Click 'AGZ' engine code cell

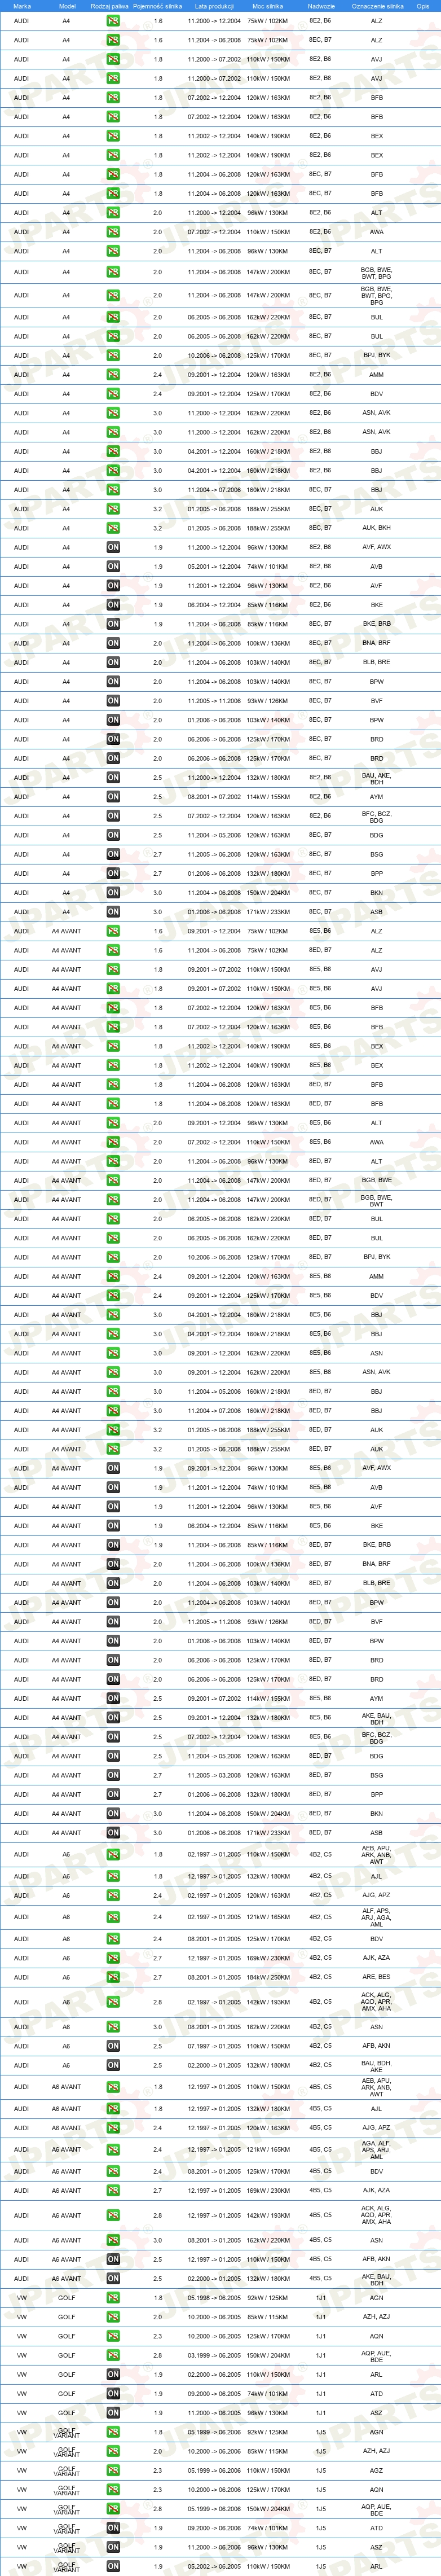tap(377, 2471)
